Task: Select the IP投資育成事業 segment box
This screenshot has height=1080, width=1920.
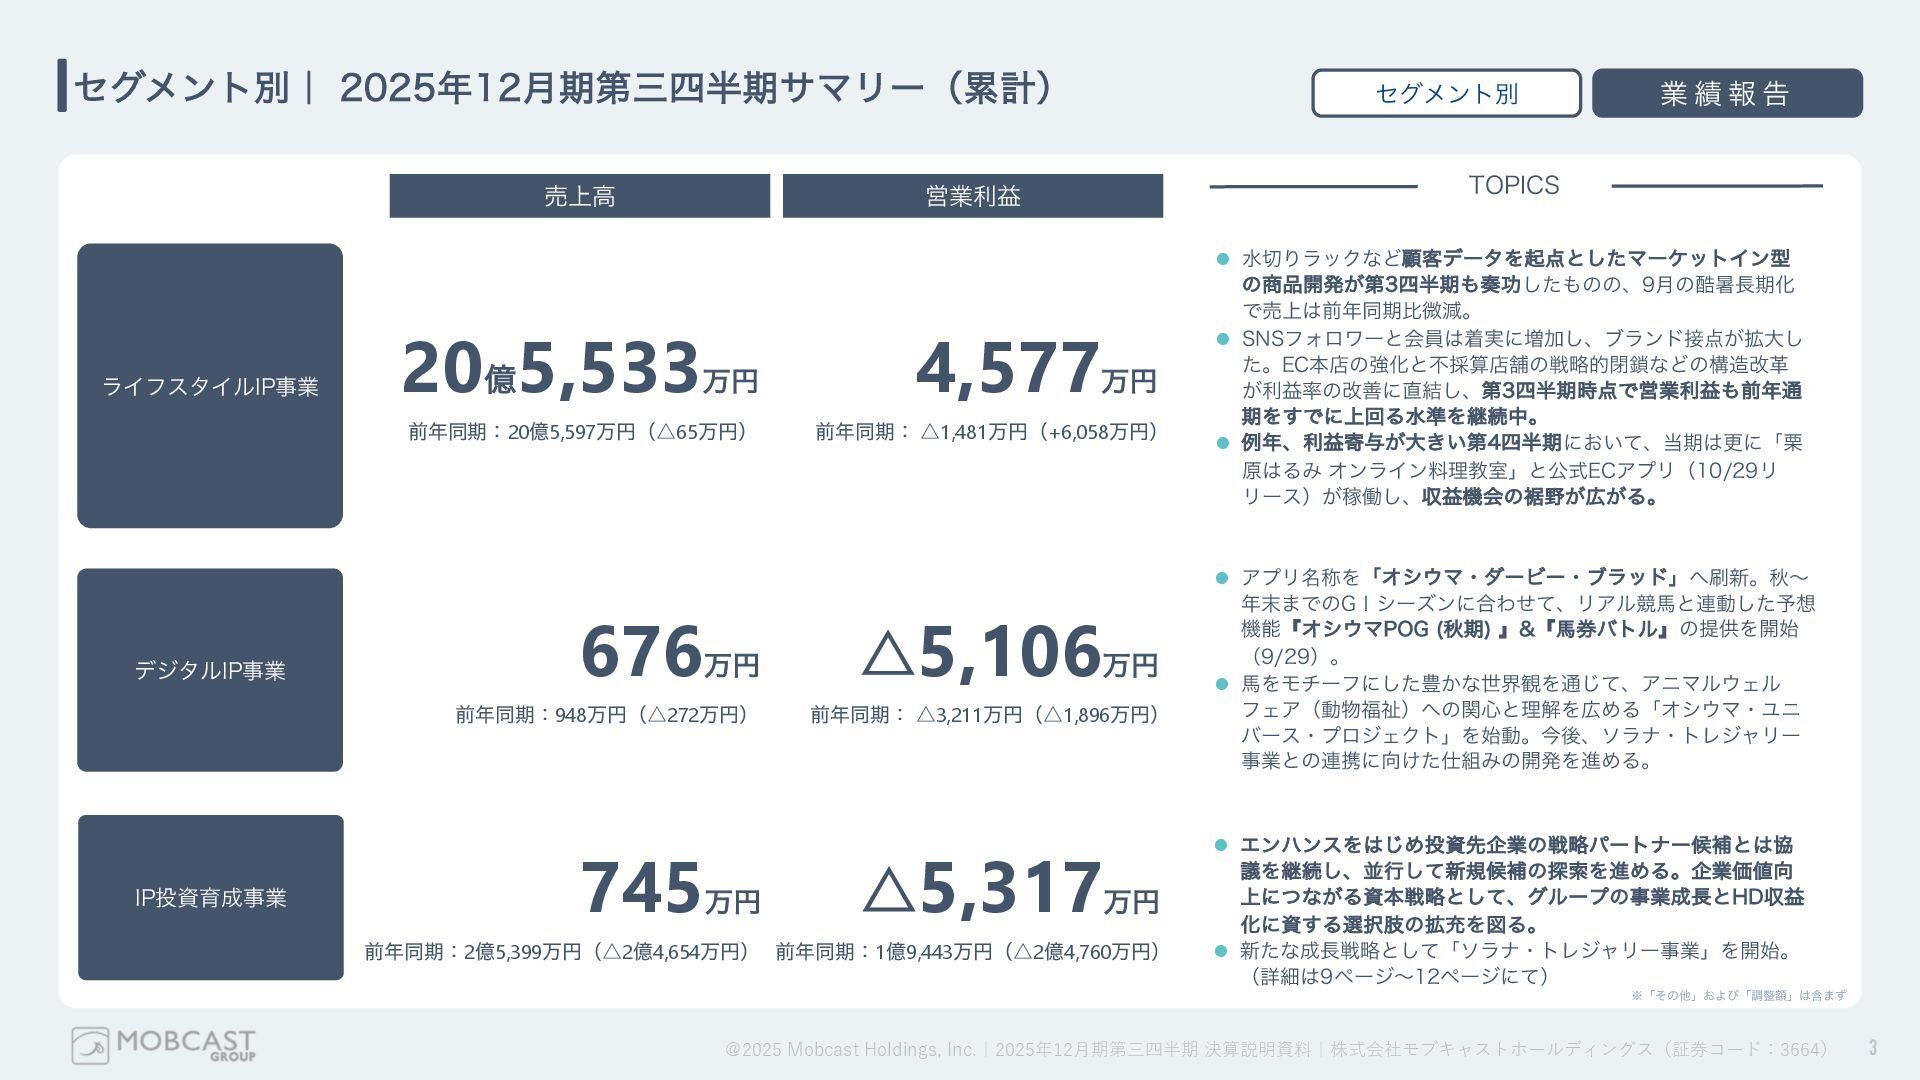Action: [210, 897]
